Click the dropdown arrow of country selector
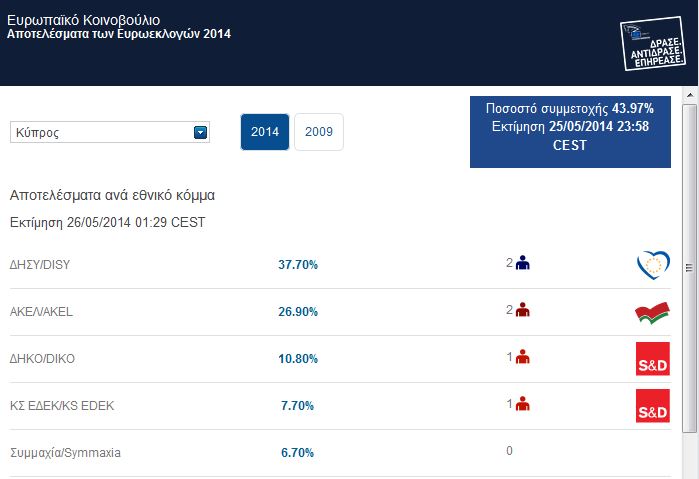Screen dimensions: 699x479 tap(200, 132)
